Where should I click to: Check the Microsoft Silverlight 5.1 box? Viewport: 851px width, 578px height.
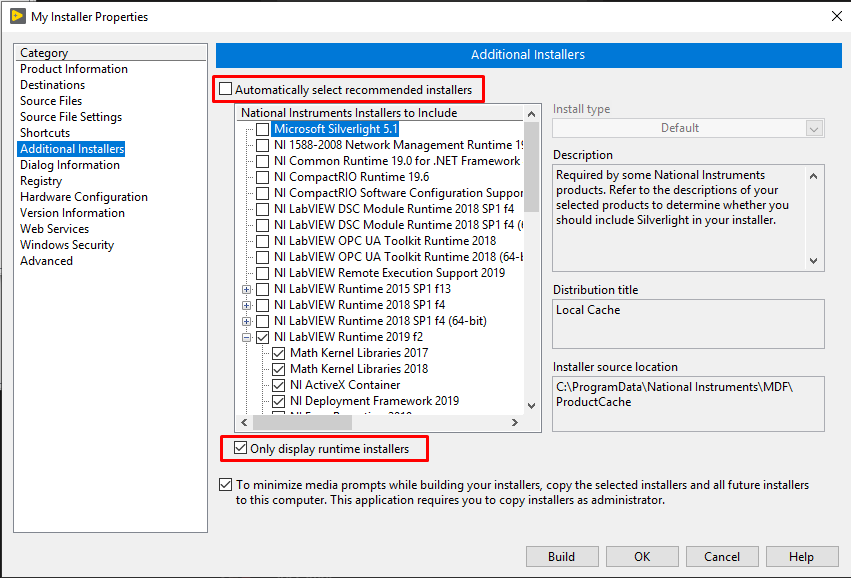point(263,129)
